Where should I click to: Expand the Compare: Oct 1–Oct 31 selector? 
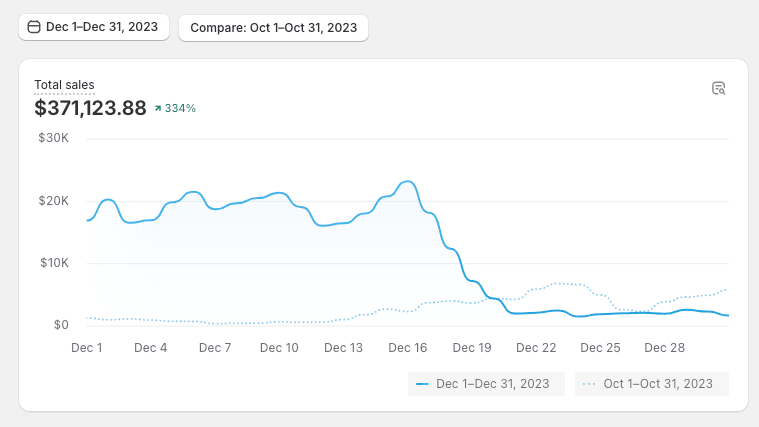273,27
